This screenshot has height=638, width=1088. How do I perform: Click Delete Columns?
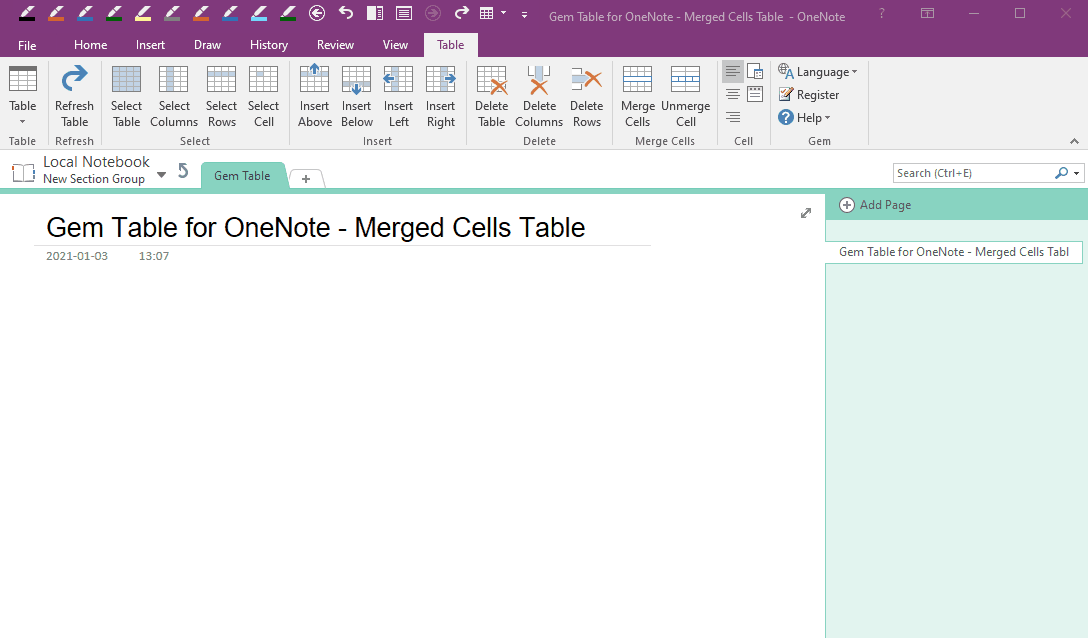[x=538, y=96]
